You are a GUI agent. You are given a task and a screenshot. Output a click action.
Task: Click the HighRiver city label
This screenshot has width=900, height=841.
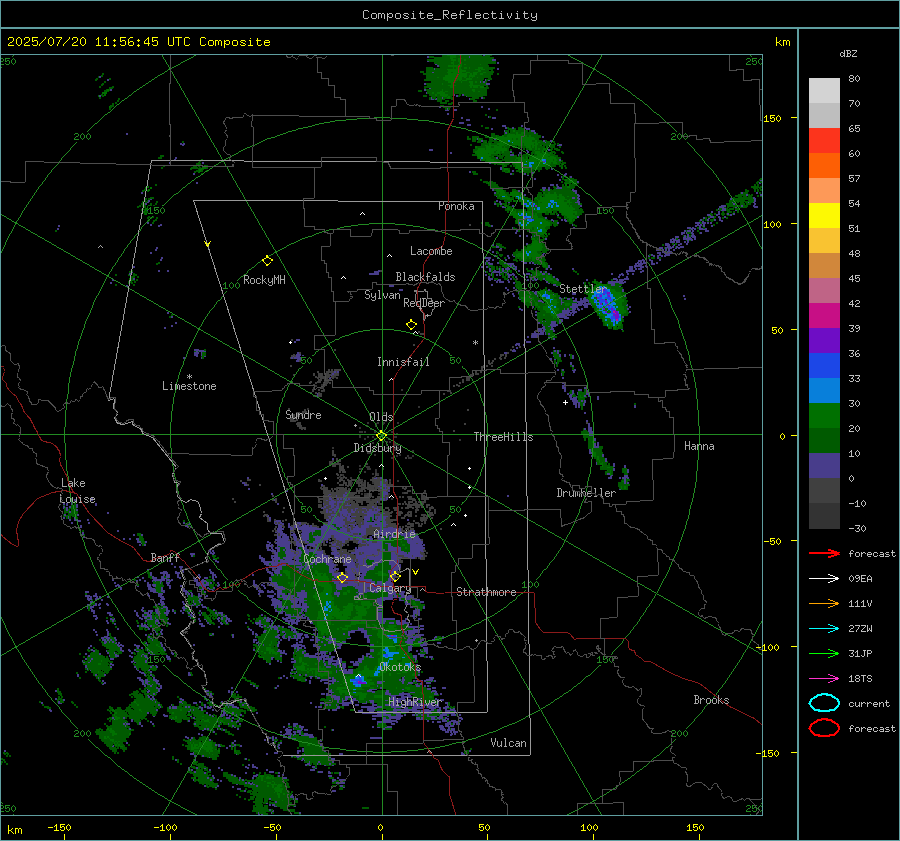coord(415,702)
